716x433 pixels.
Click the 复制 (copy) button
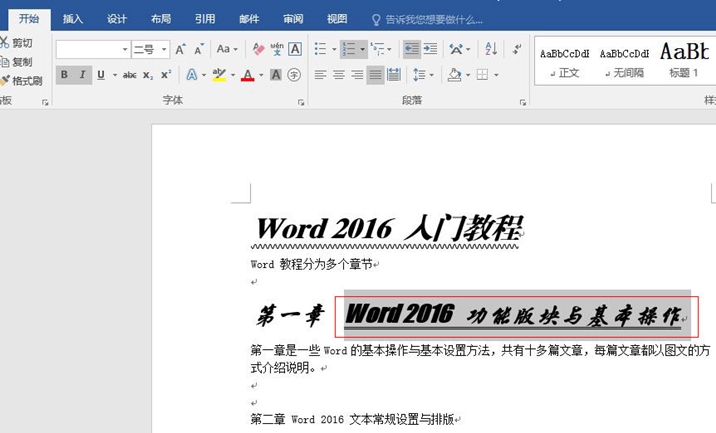(x=16, y=62)
